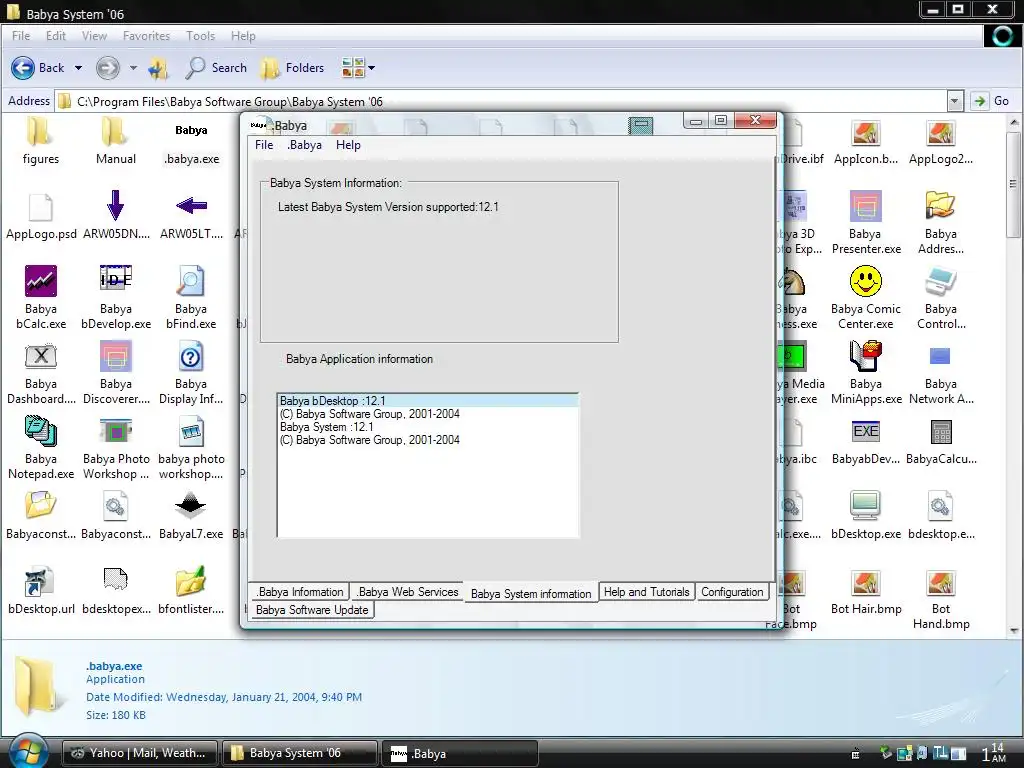Click the Search toolbar button
Image resolution: width=1024 pixels, height=768 pixels.
click(x=217, y=68)
